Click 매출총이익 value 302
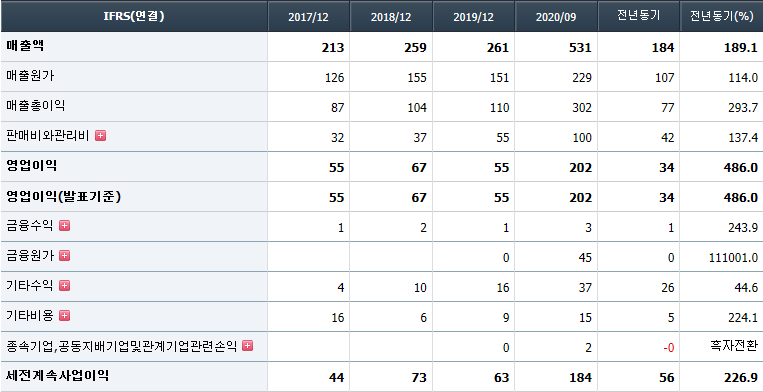Viewport: 763px width, 392px height. coord(582,108)
